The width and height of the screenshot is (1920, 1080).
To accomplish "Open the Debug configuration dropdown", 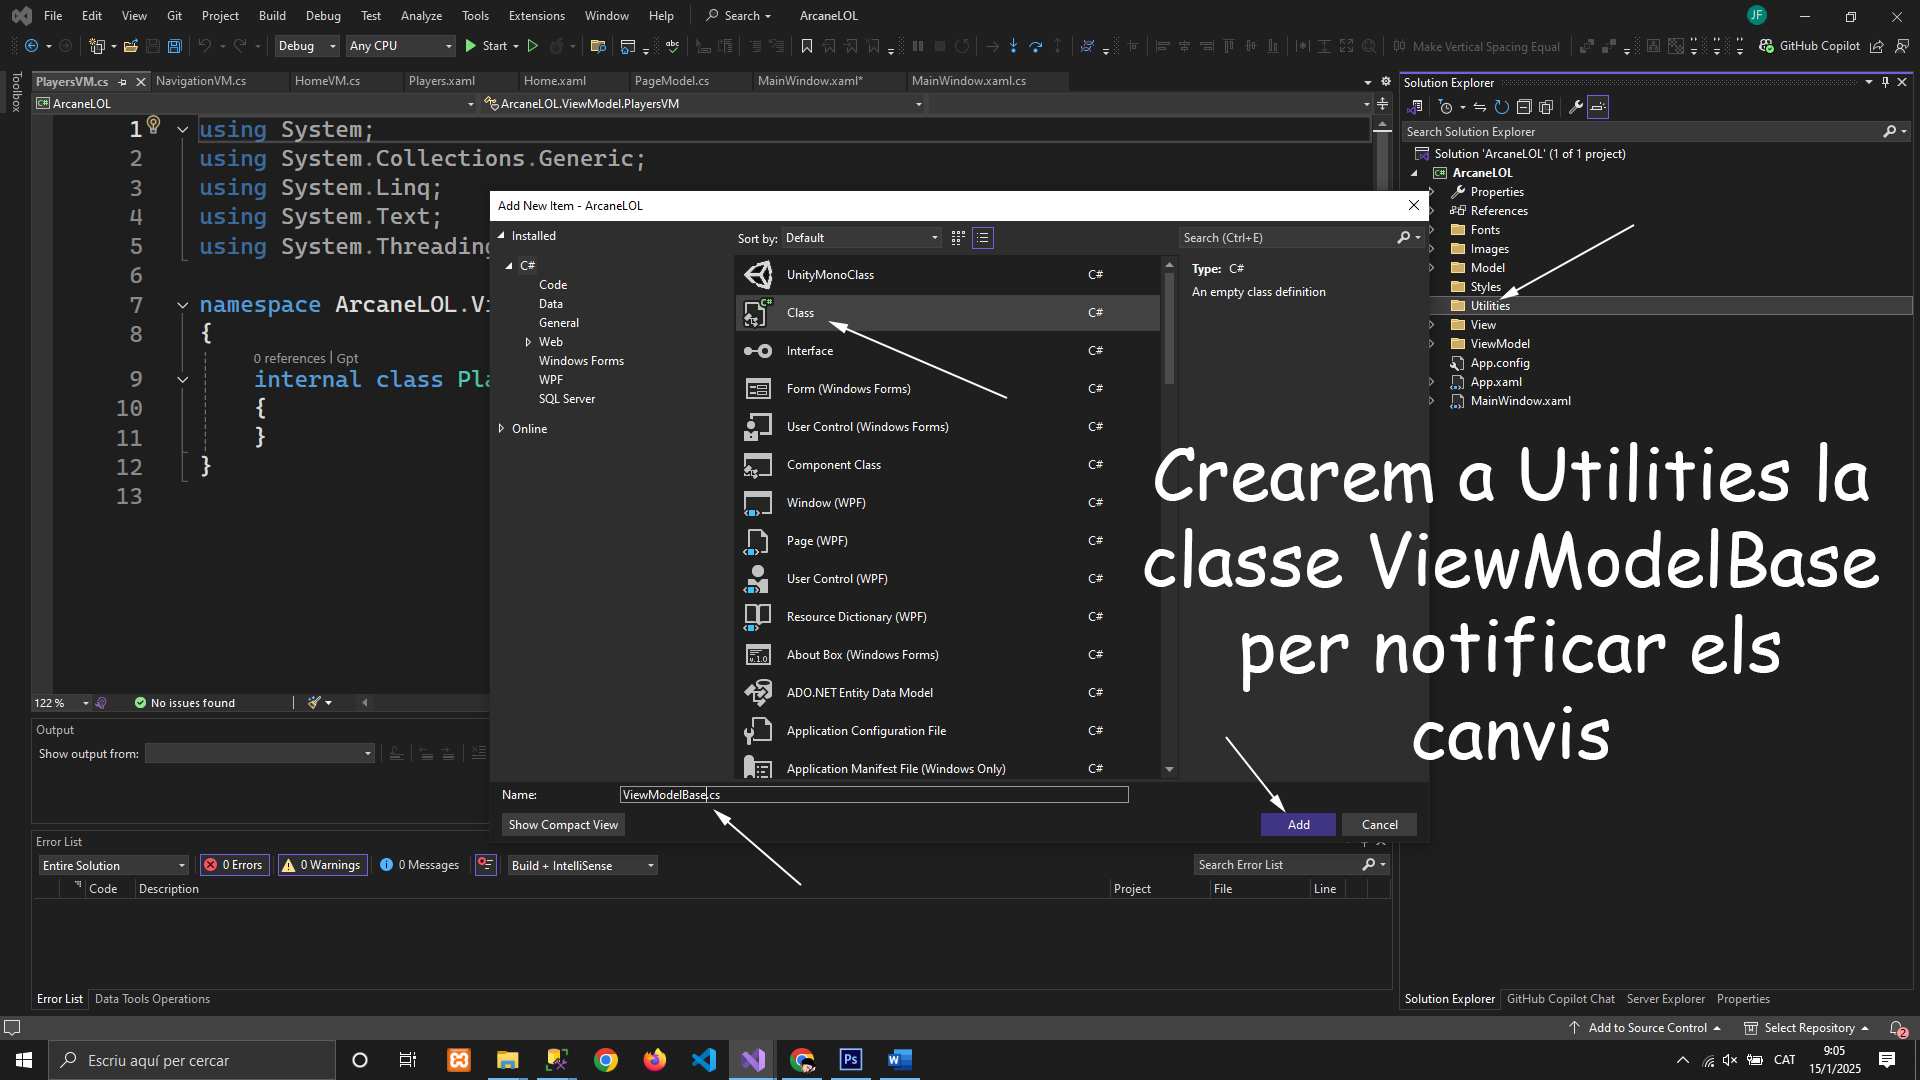I will coord(306,46).
